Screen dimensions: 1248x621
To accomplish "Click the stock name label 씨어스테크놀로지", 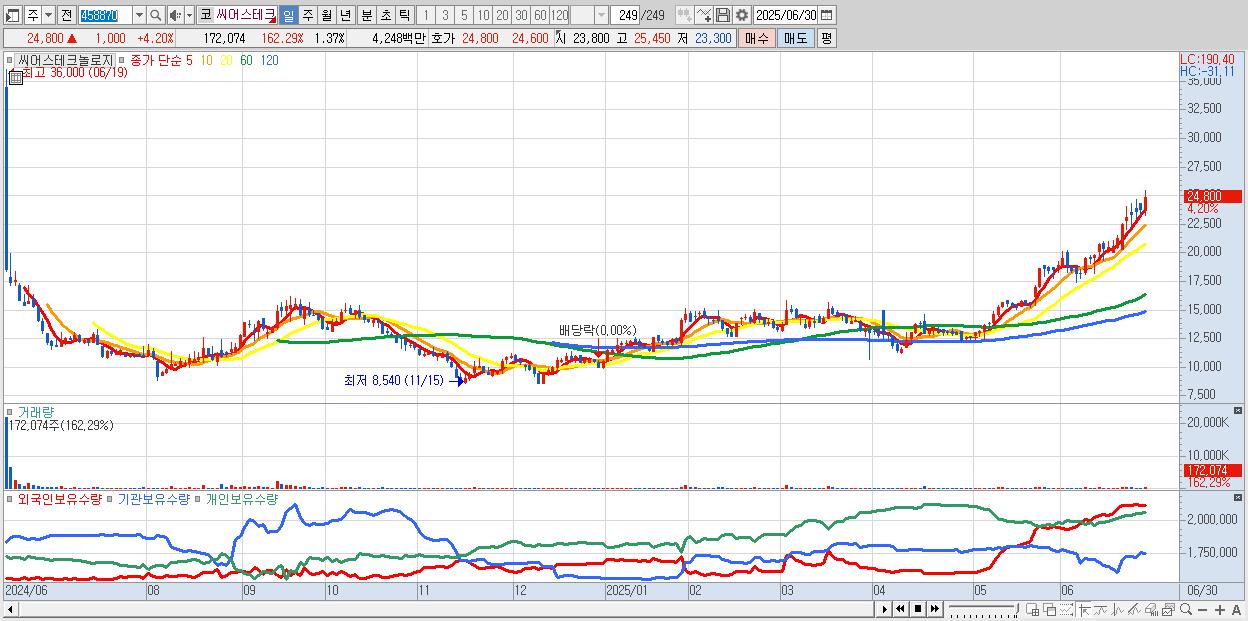I will pyautogui.click(x=67, y=60).
